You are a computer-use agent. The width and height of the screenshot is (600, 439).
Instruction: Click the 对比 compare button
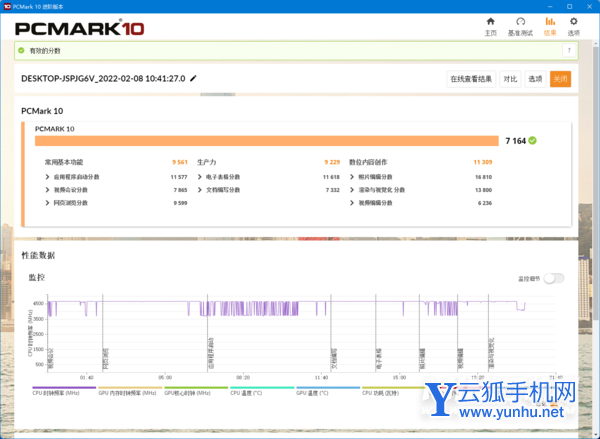click(510, 79)
